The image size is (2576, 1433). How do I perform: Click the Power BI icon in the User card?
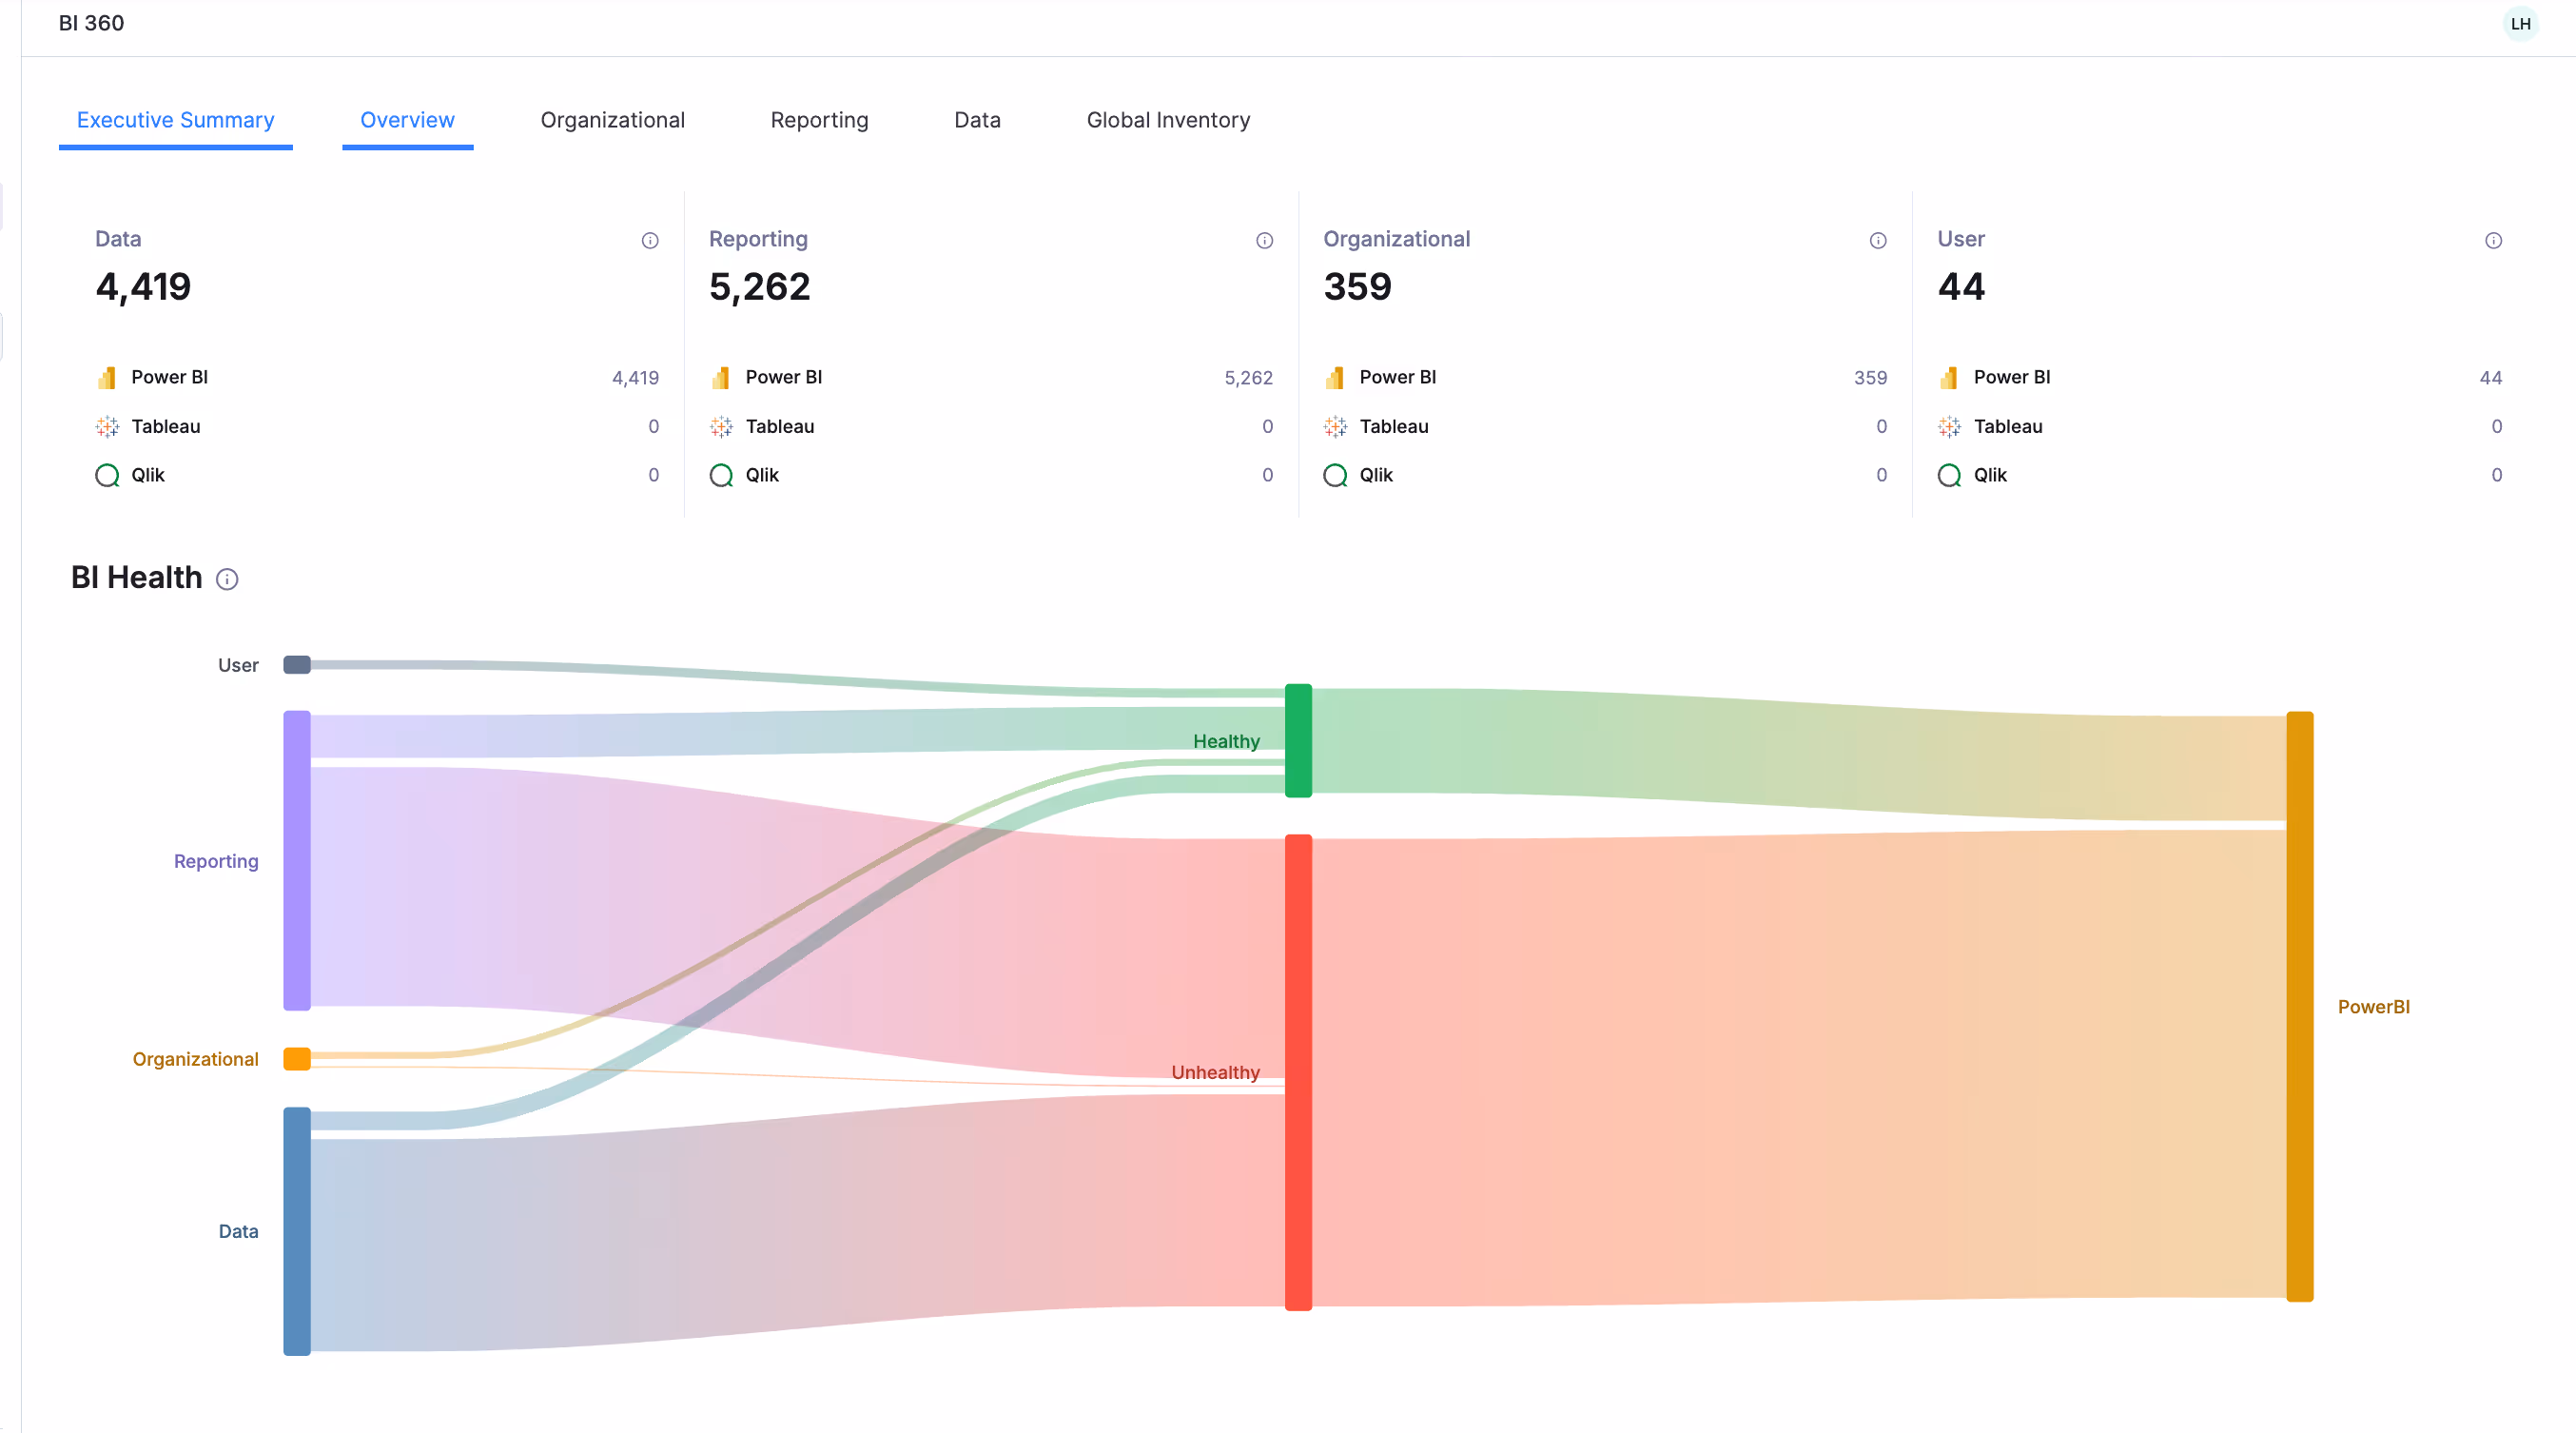pyautogui.click(x=1949, y=378)
